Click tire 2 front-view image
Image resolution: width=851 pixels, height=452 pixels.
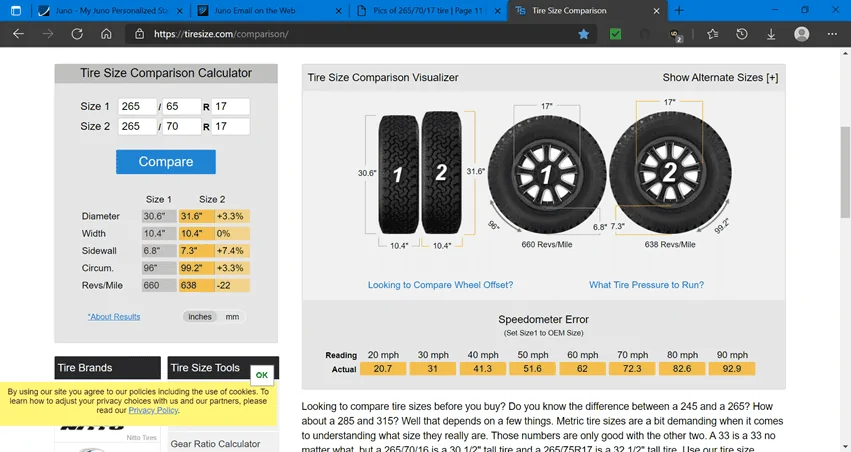click(441, 173)
